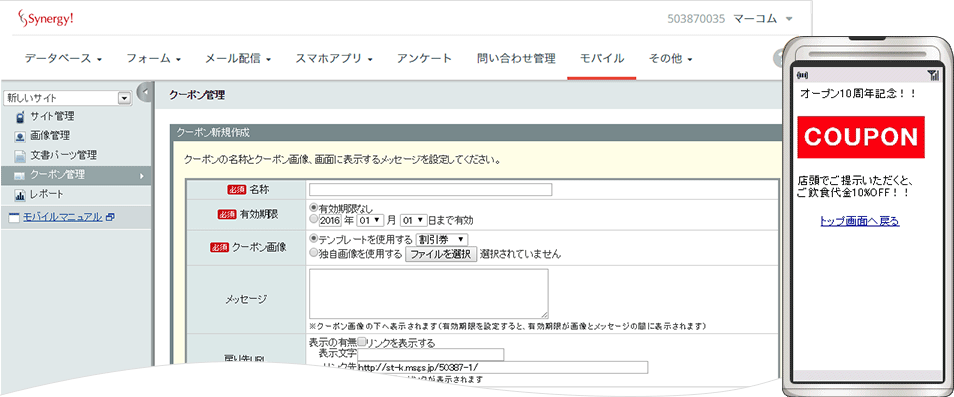The height and width of the screenshot is (397, 954).
Task: Select the モバイル tab
Action: pyautogui.click(x=602, y=59)
